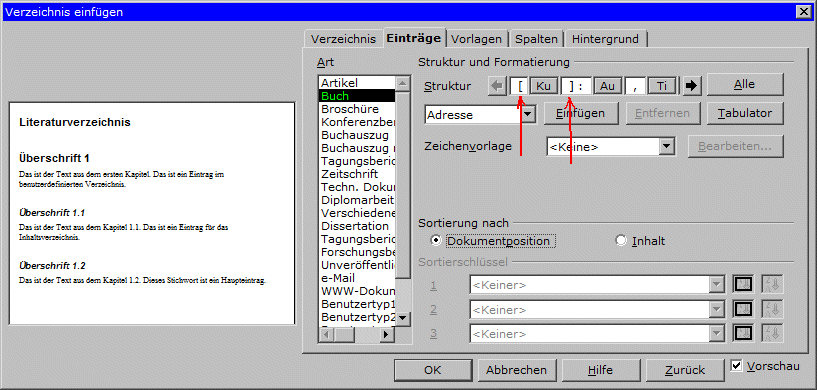This screenshot has height=390, width=817.
Task: Click the Tabulator button
Action: pyautogui.click(x=745, y=113)
